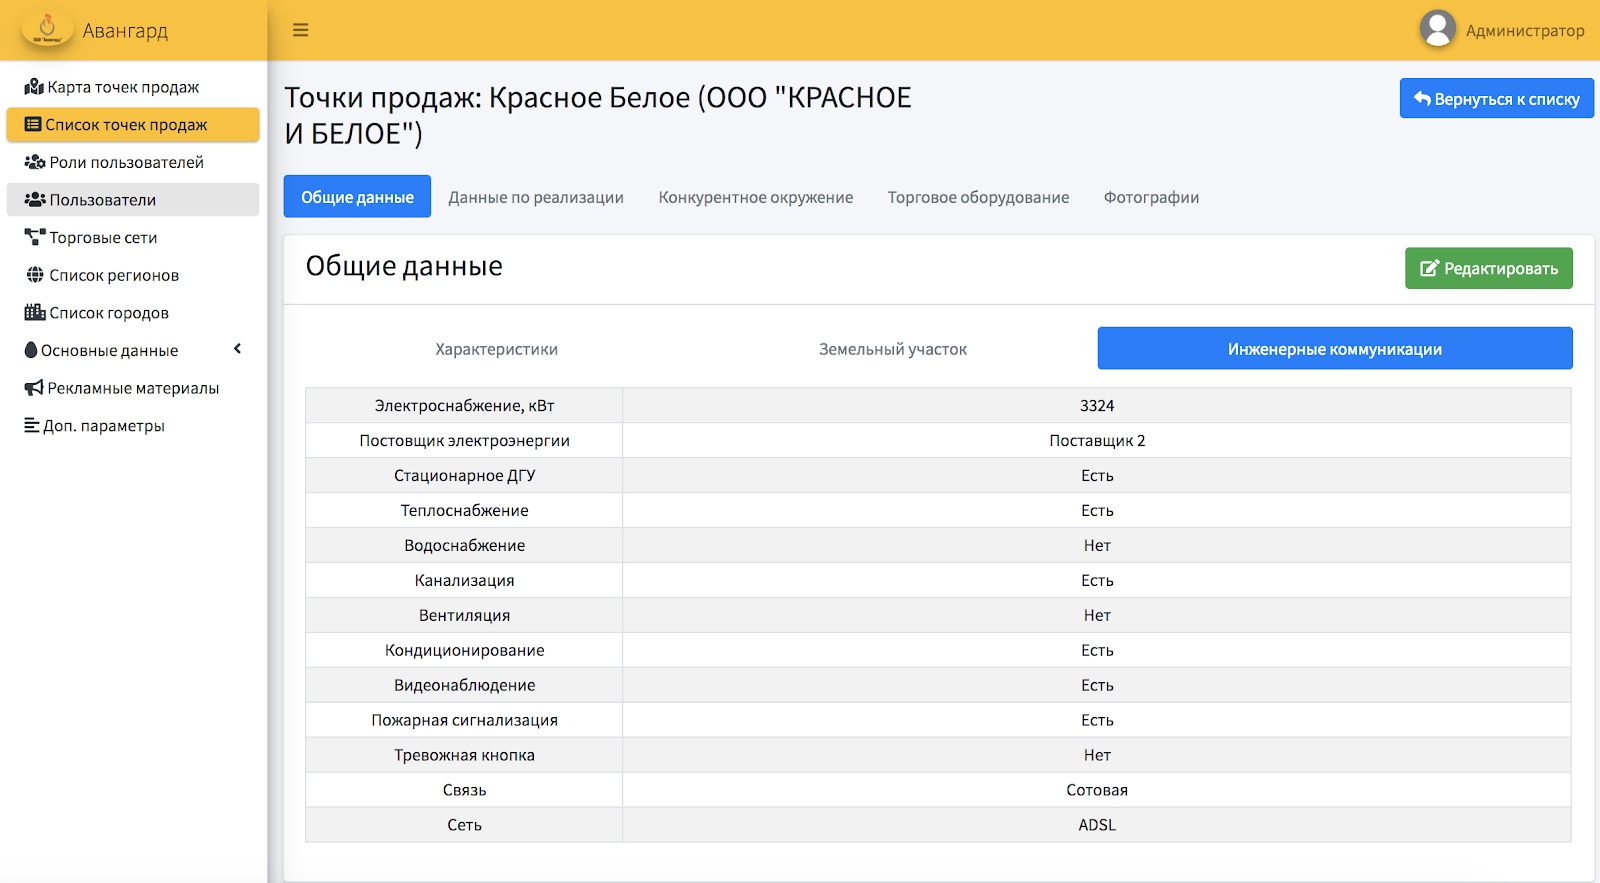The width and height of the screenshot is (1600, 883).
Task: Select Инженерные коммуникации sub-tab
Action: click(x=1335, y=349)
